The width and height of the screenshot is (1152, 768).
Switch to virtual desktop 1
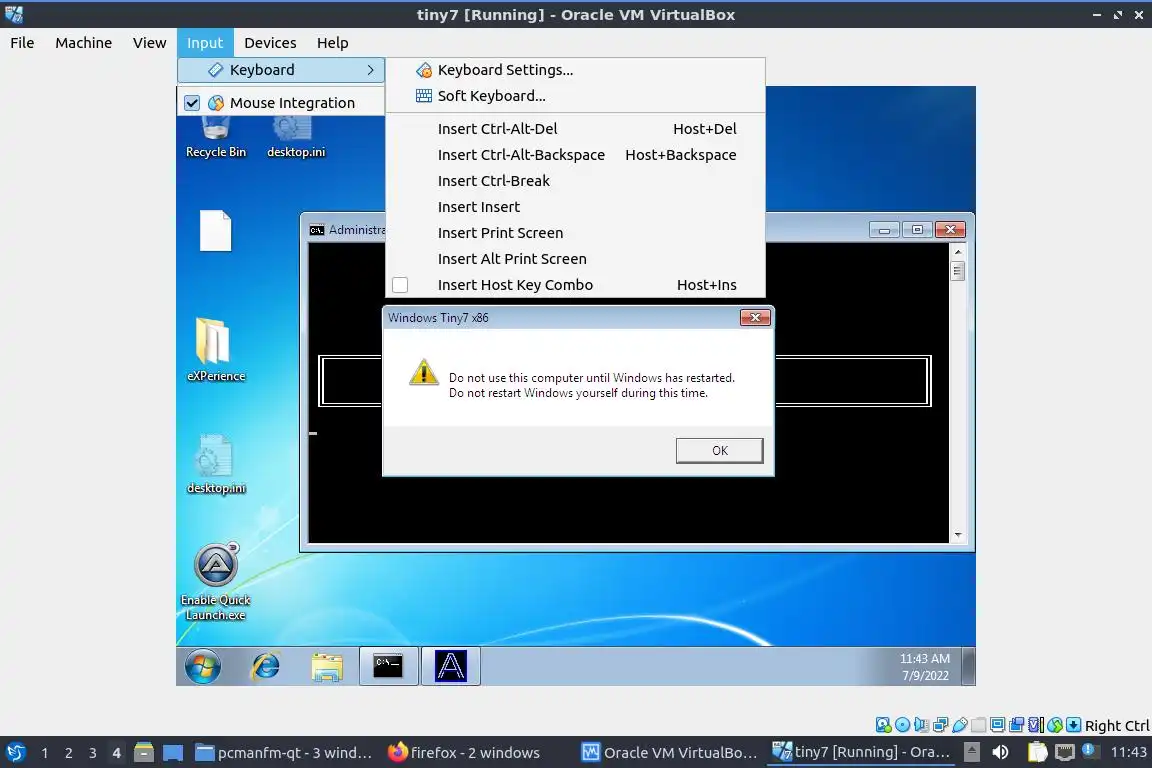click(x=45, y=753)
